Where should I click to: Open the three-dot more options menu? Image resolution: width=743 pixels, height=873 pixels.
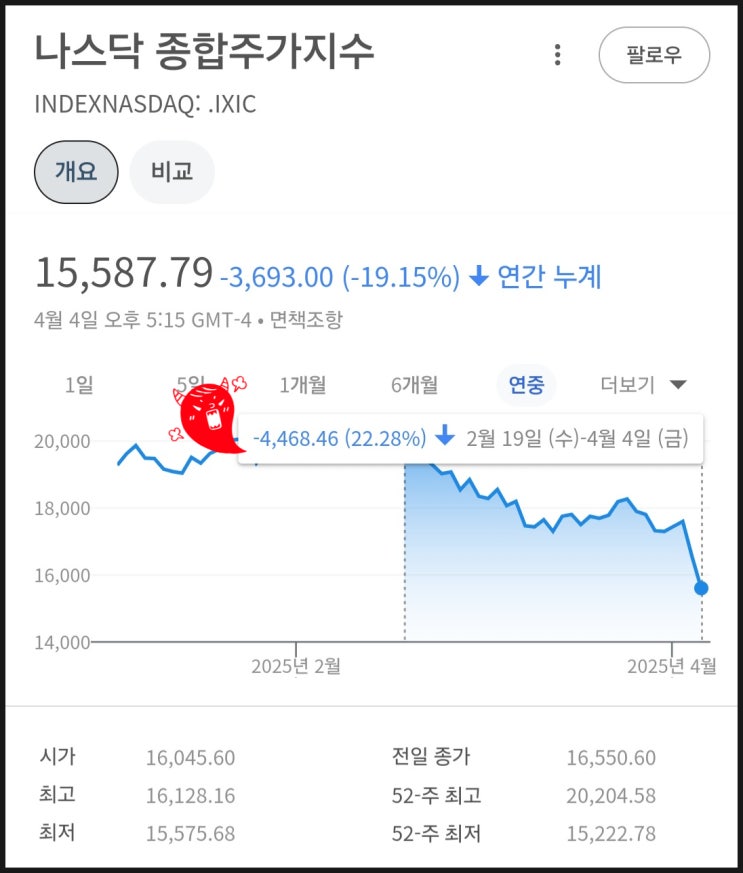(557, 55)
